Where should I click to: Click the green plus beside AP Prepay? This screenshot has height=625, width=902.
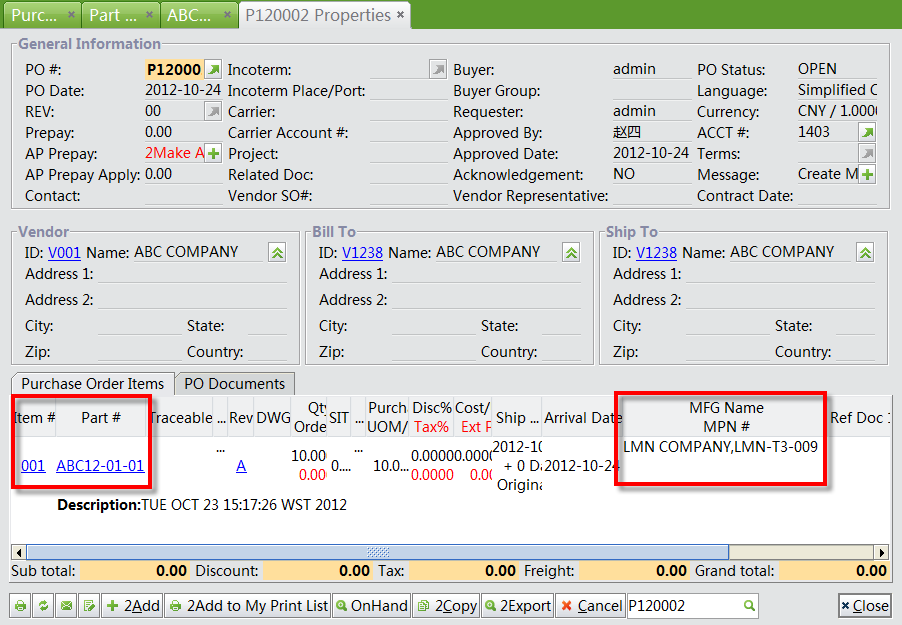click(x=211, y=153)
